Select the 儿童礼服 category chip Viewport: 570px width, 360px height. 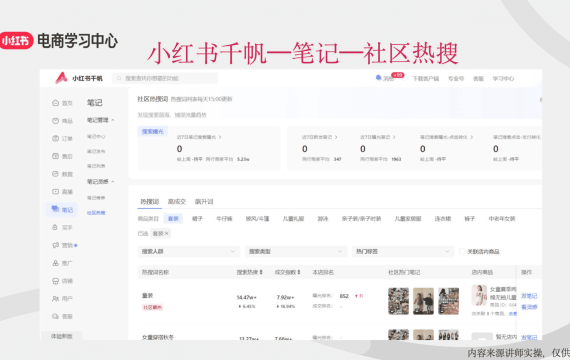pyautogui.click(x=293, y=219)
